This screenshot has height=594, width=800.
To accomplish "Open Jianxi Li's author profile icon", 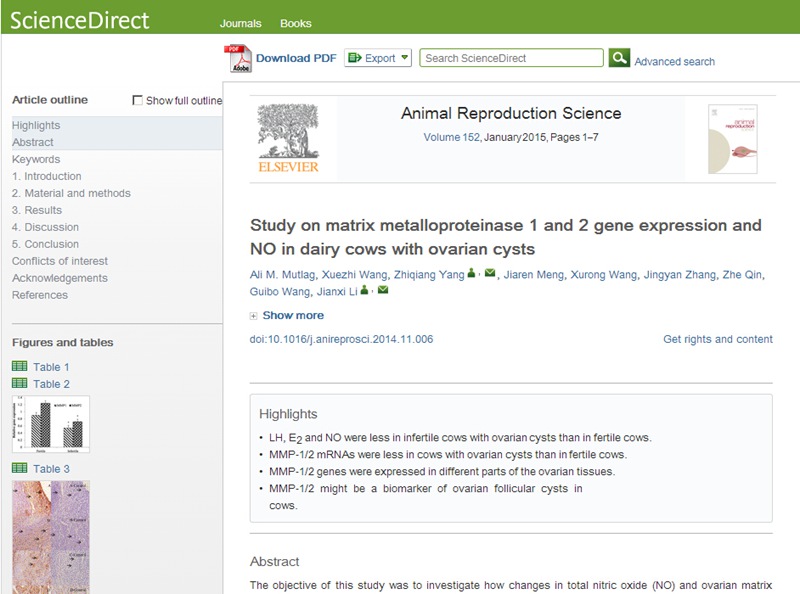I will pyautogui.click(x=364, y=290).
